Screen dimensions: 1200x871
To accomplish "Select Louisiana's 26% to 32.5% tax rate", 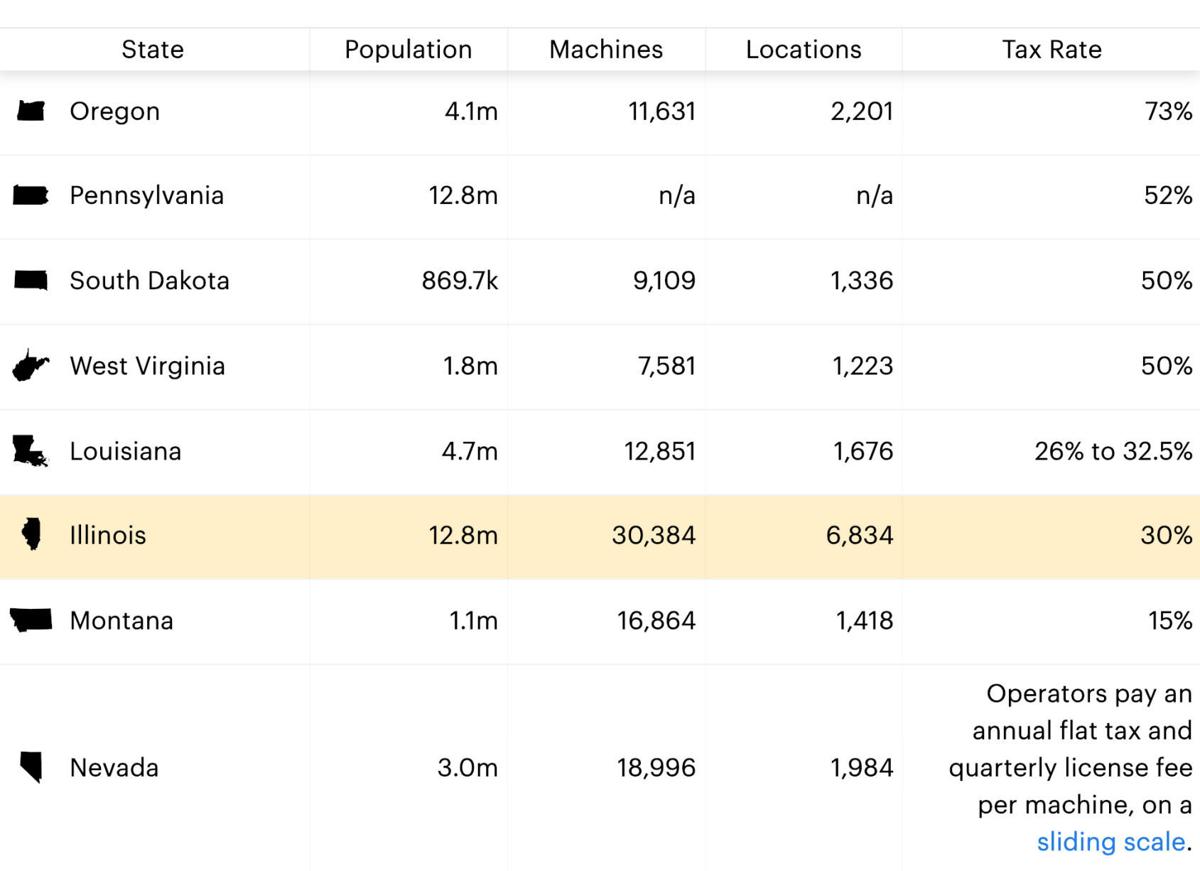I will click(1113, 452).
